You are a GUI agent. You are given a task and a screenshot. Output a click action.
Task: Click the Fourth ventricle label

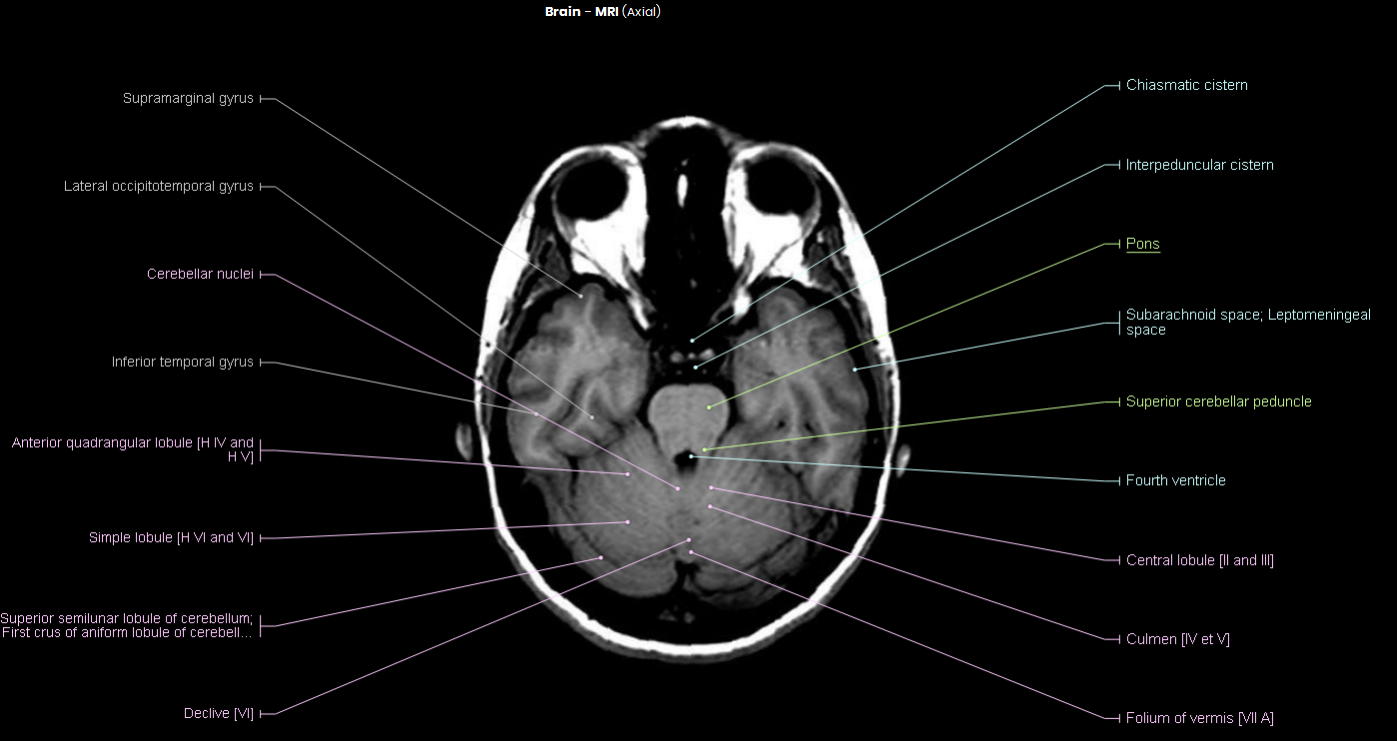coord(1176,480)
